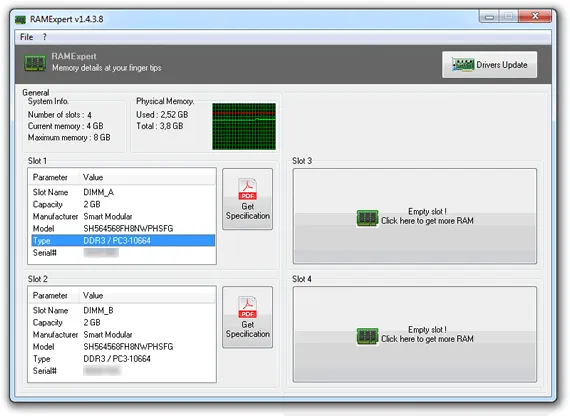Image resolution: width=570 pixels, height=416 pixels.
Task: Click the Slot 4 empty slot button
Action: coord(415,334)
